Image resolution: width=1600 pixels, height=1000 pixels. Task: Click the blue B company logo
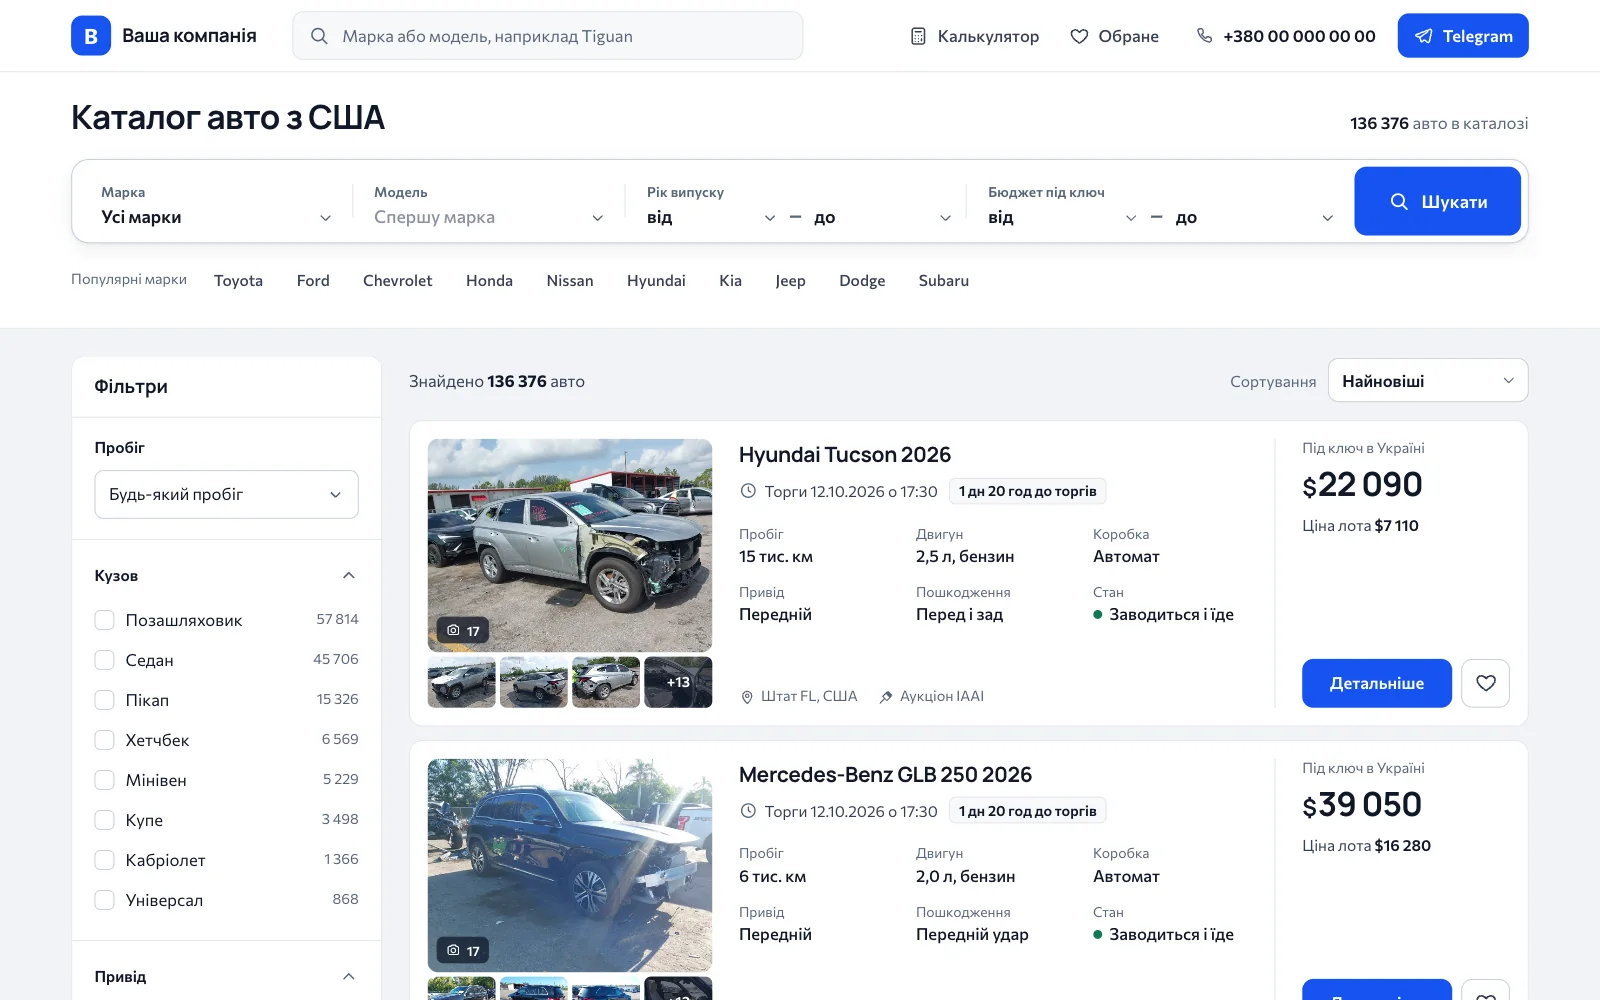click(x=91, y=36)
